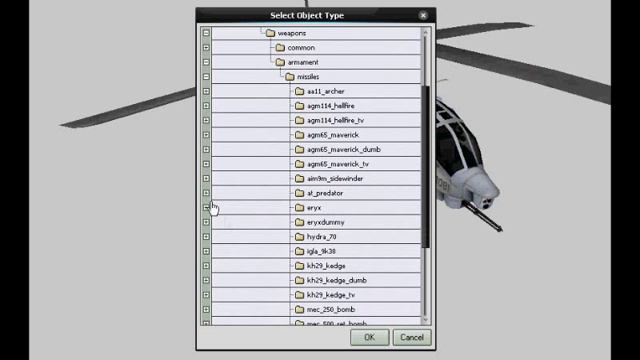Screen dimensions: 640x360
Task: Expand the agm65_maverick_dumb node
Action: [x=206, y=149]
